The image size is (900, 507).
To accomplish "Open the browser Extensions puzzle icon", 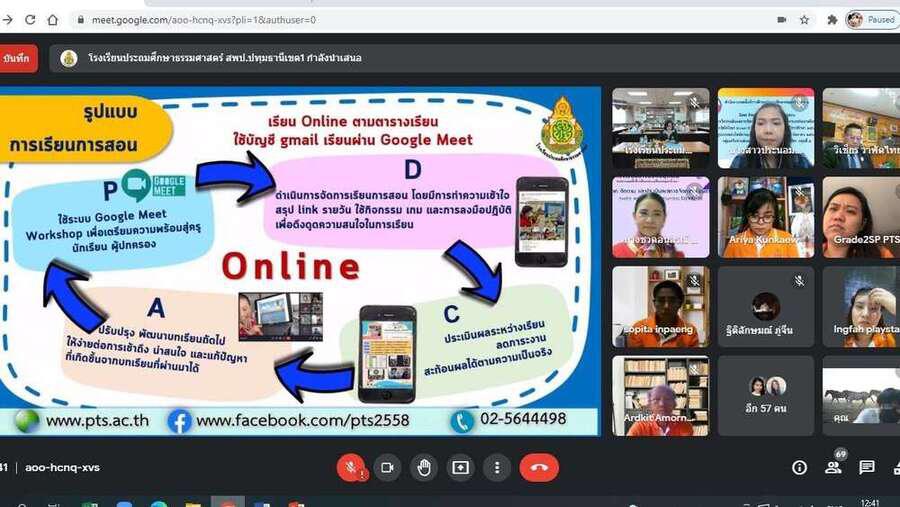I will coord(831,19).
